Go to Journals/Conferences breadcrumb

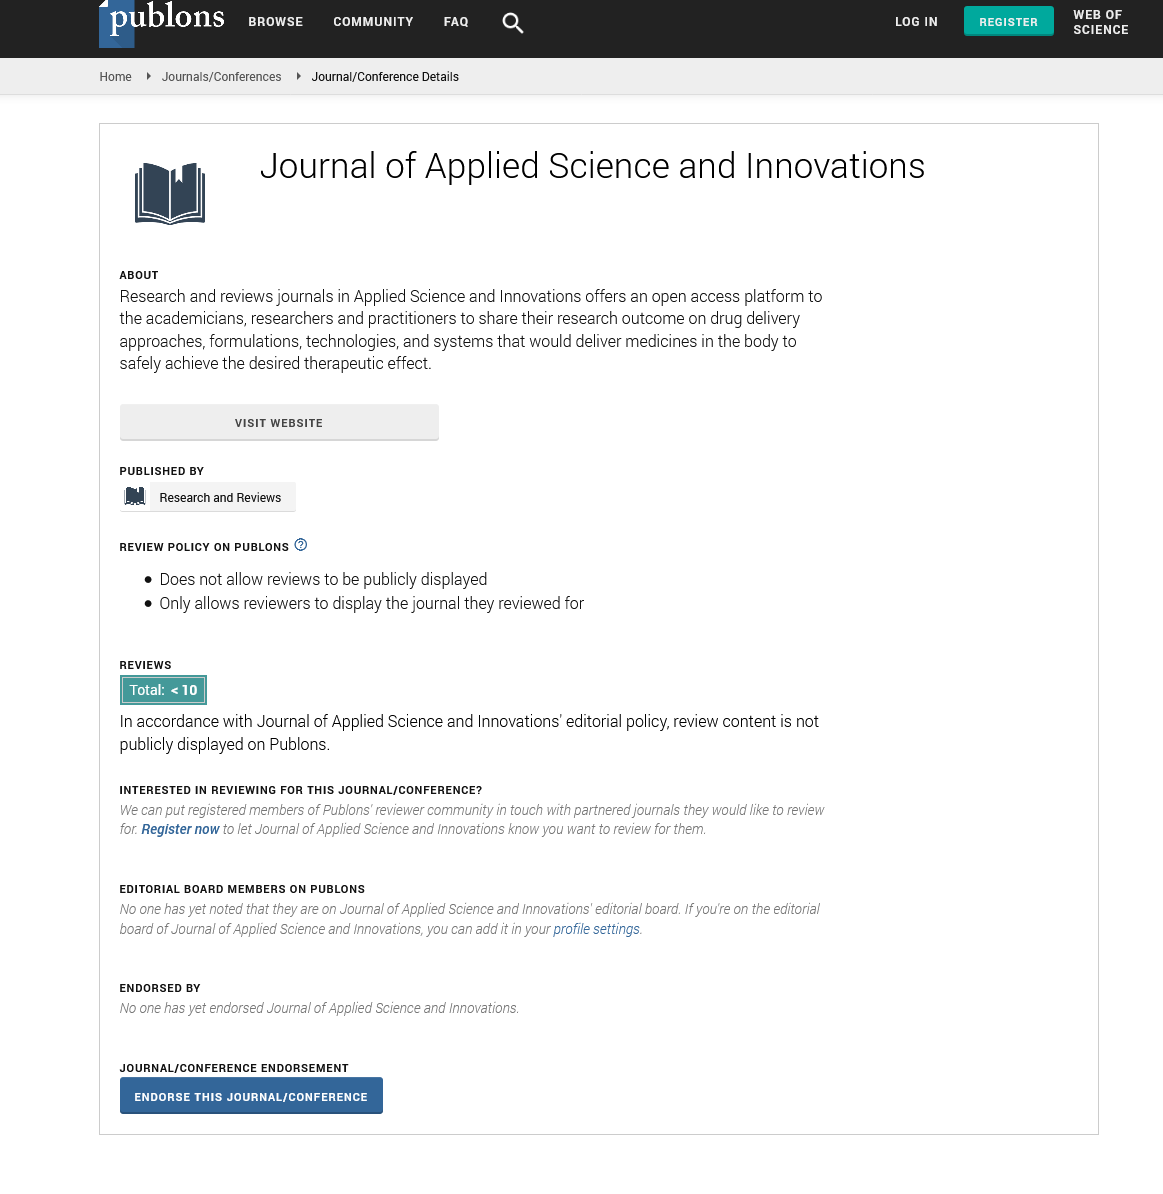(x=222, y=77)
